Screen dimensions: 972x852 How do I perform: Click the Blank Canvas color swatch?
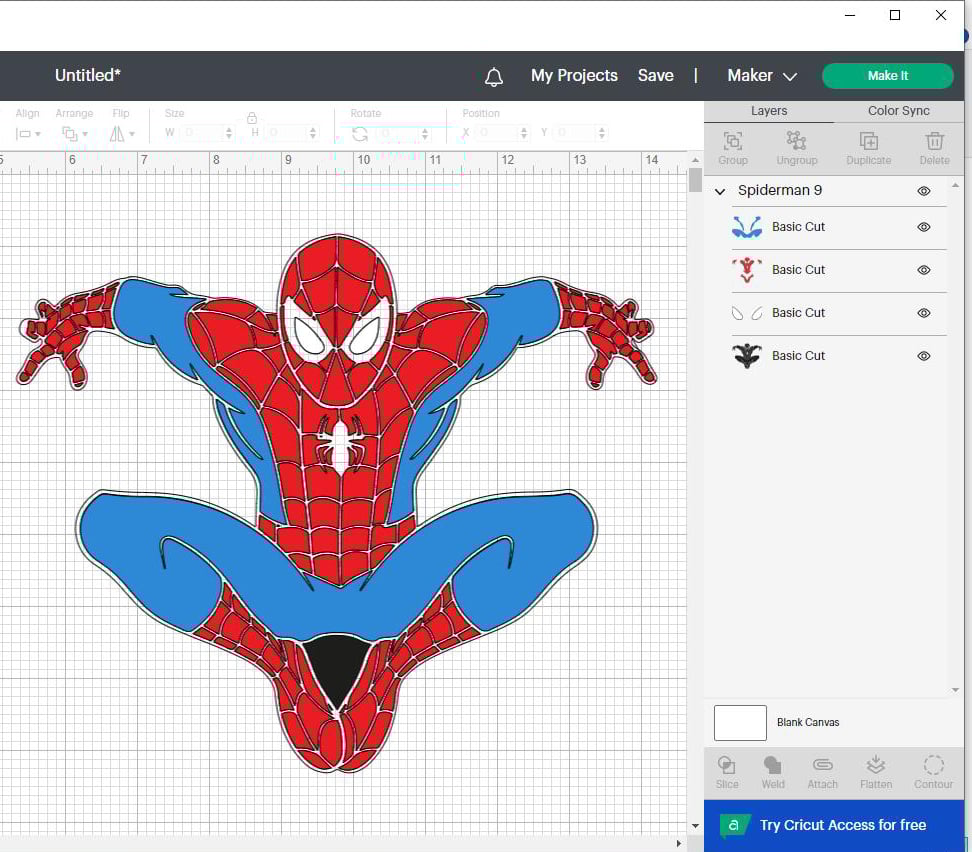(740, 722)
